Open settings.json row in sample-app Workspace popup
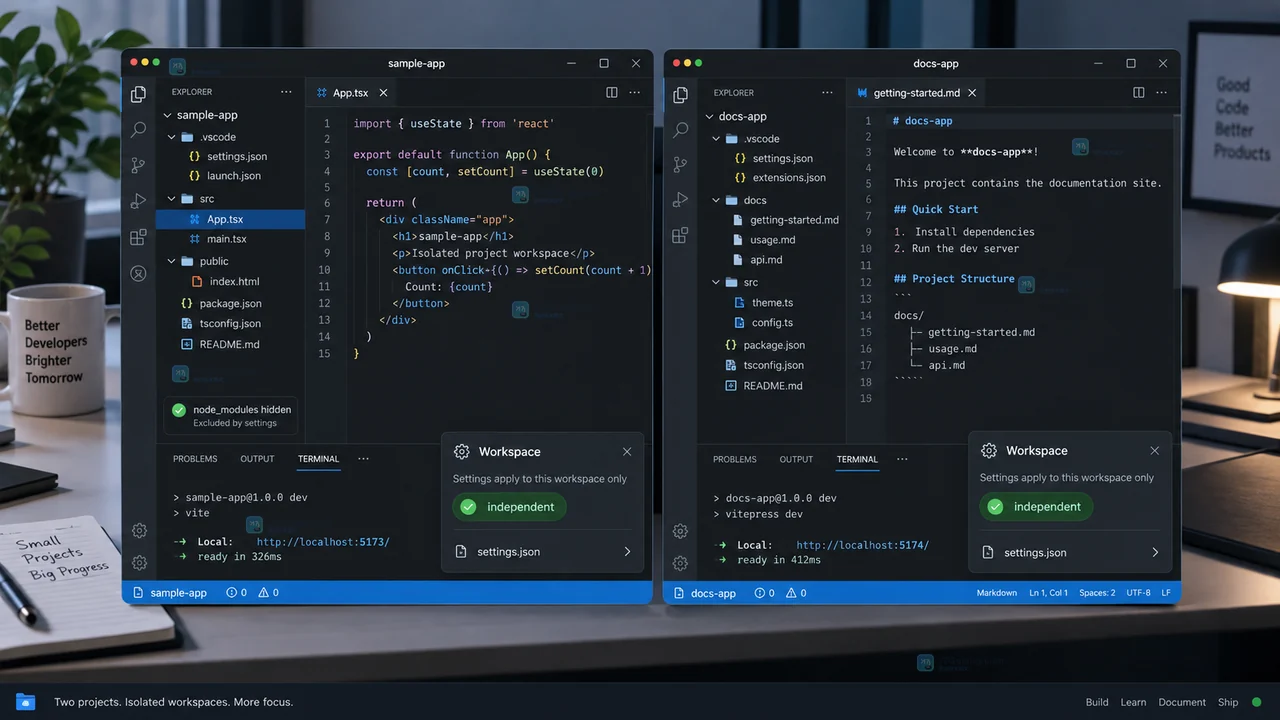The height and width of the screenshot is (720, 1280). [542, 551]
